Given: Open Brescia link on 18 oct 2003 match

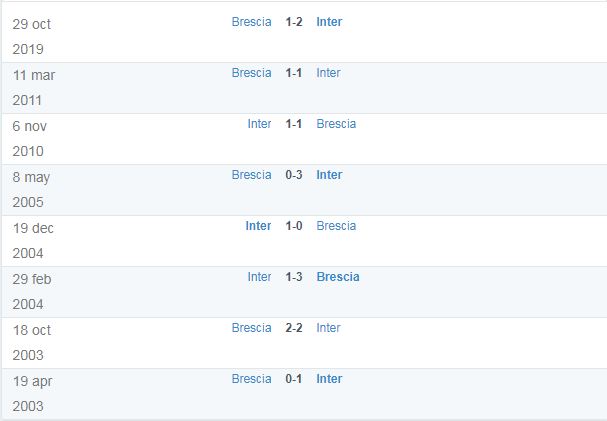Looking at the screenshot, I should pyautogui.click(x=251, y=328).
